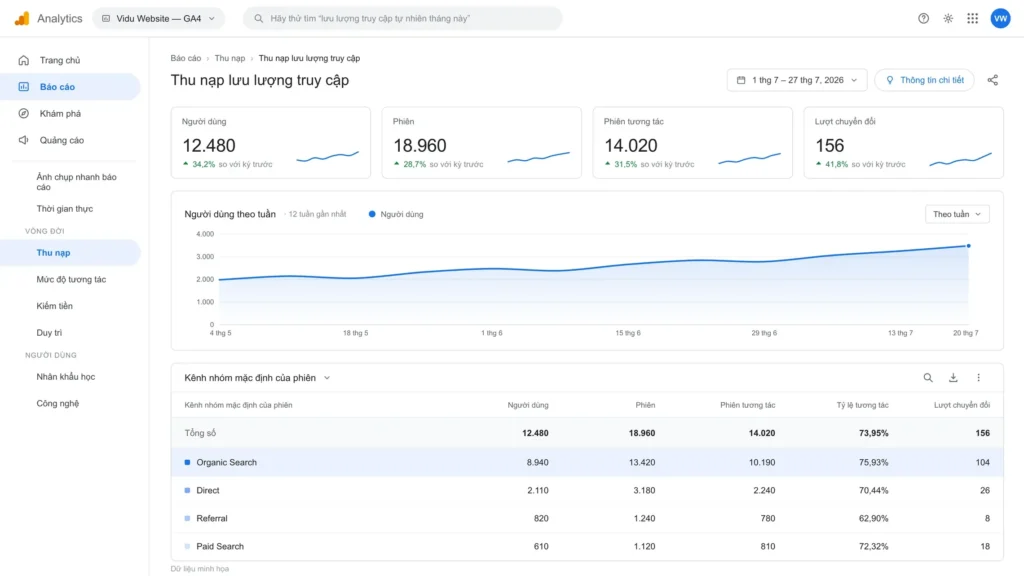Click the last data point on chart
The height and width of the screenshot is (576, 1024).
pyautogui.click(x=968, y=246)
